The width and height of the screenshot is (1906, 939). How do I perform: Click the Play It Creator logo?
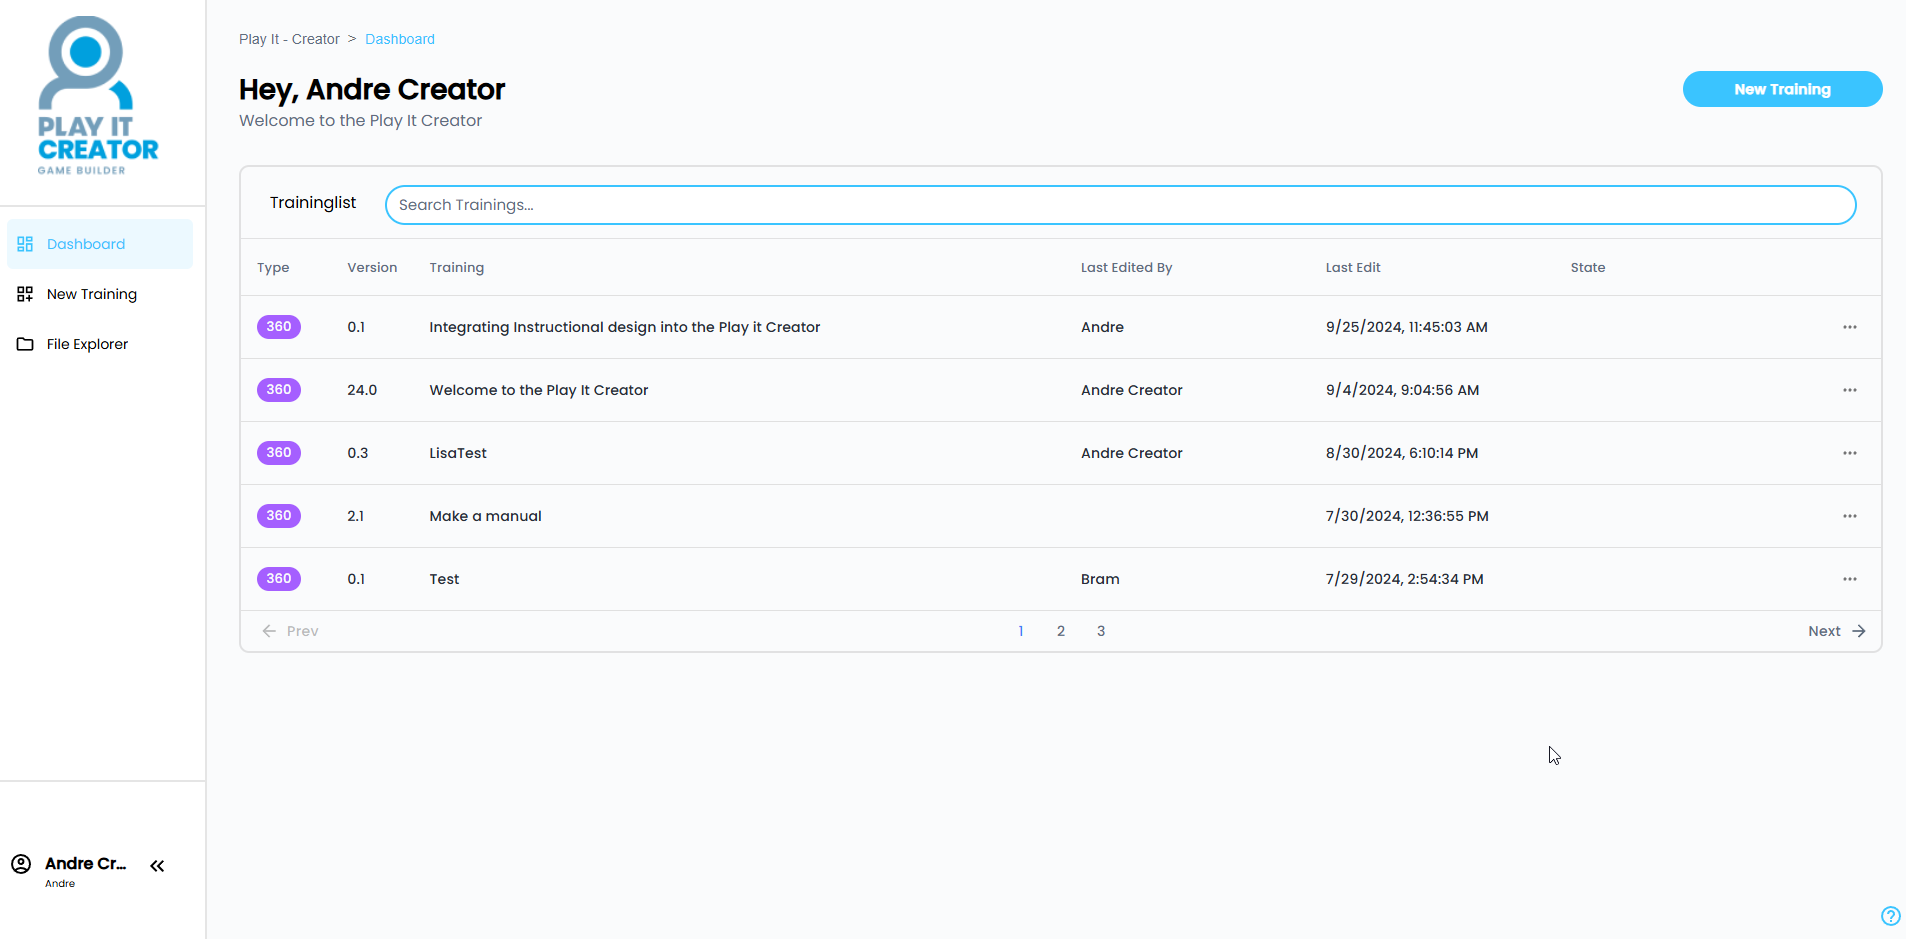point(97,96)
